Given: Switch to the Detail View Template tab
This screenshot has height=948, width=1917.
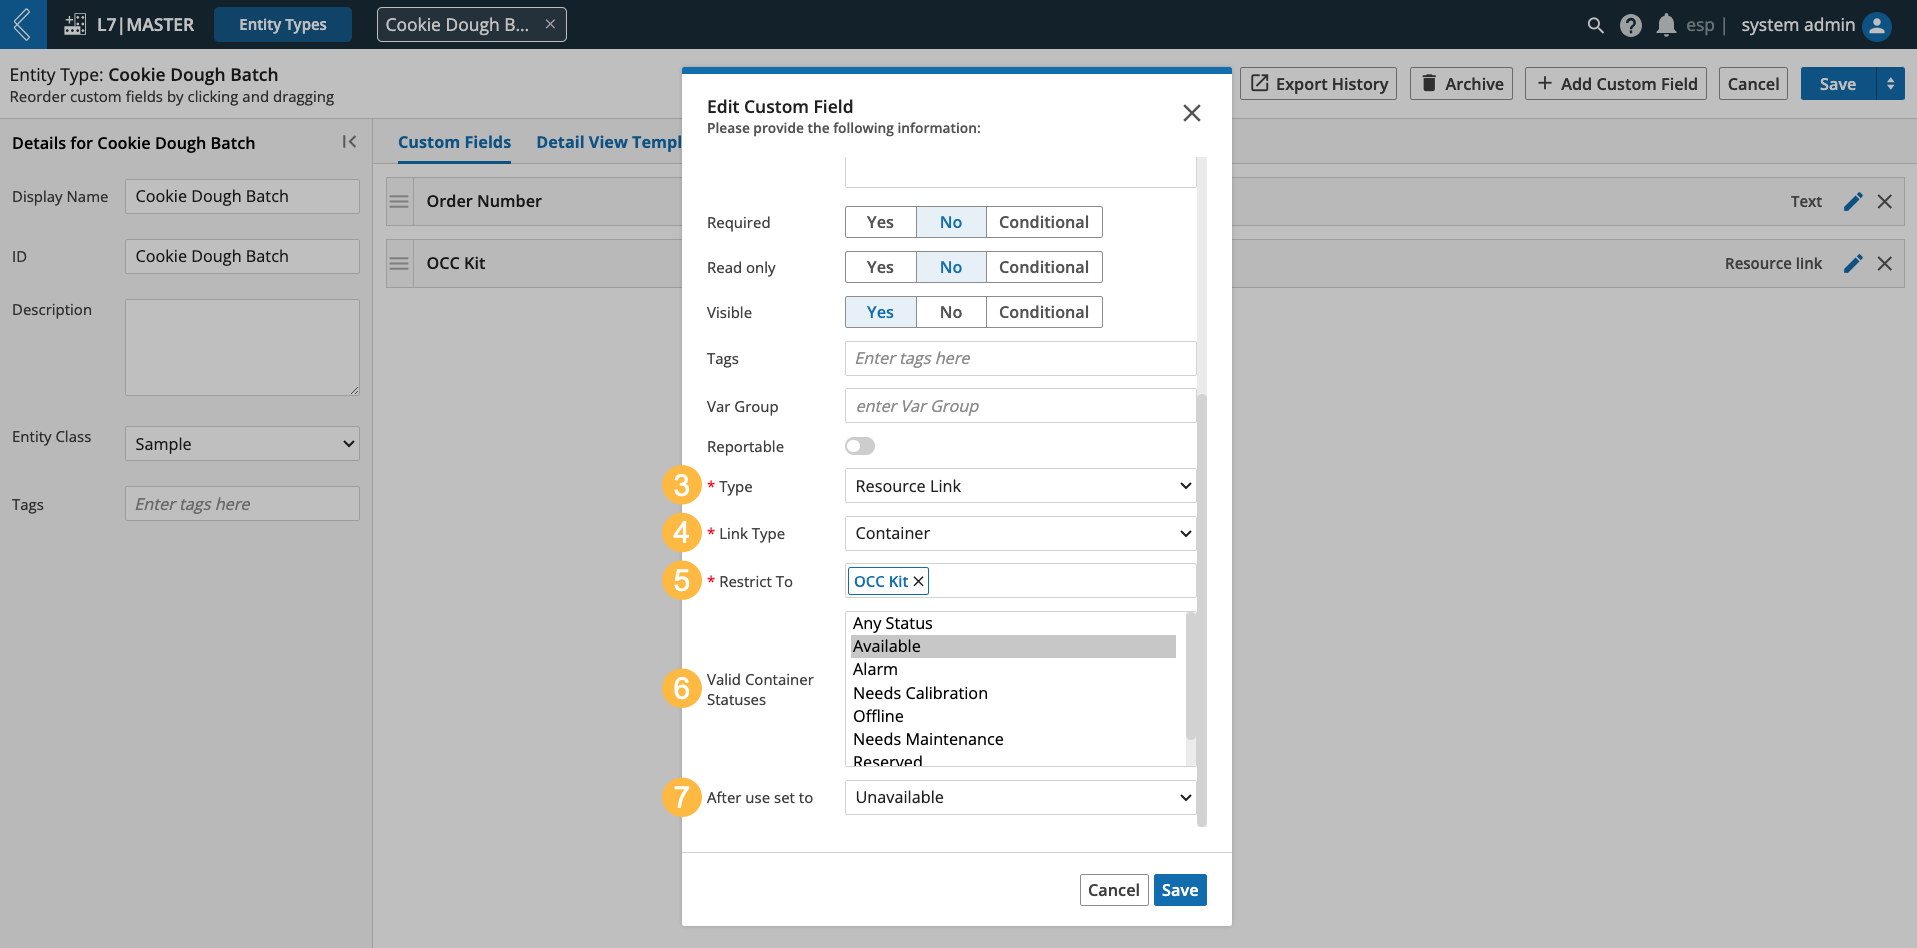Looking at the screenshot, I should point(609,142).
